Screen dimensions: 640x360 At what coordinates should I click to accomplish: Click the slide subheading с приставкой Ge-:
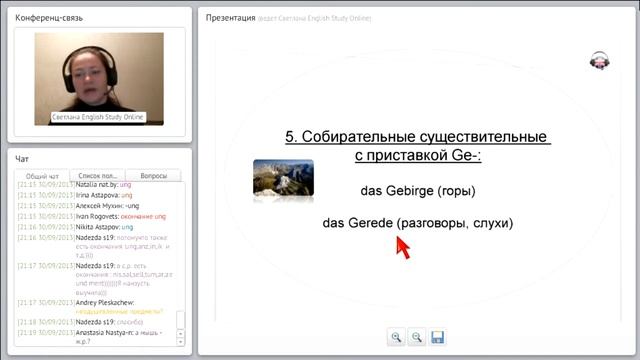[418, 156]
